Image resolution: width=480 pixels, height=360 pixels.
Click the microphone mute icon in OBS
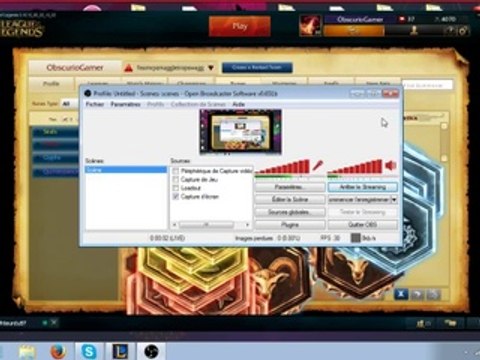pyautogui.click(x=318, y=165)
